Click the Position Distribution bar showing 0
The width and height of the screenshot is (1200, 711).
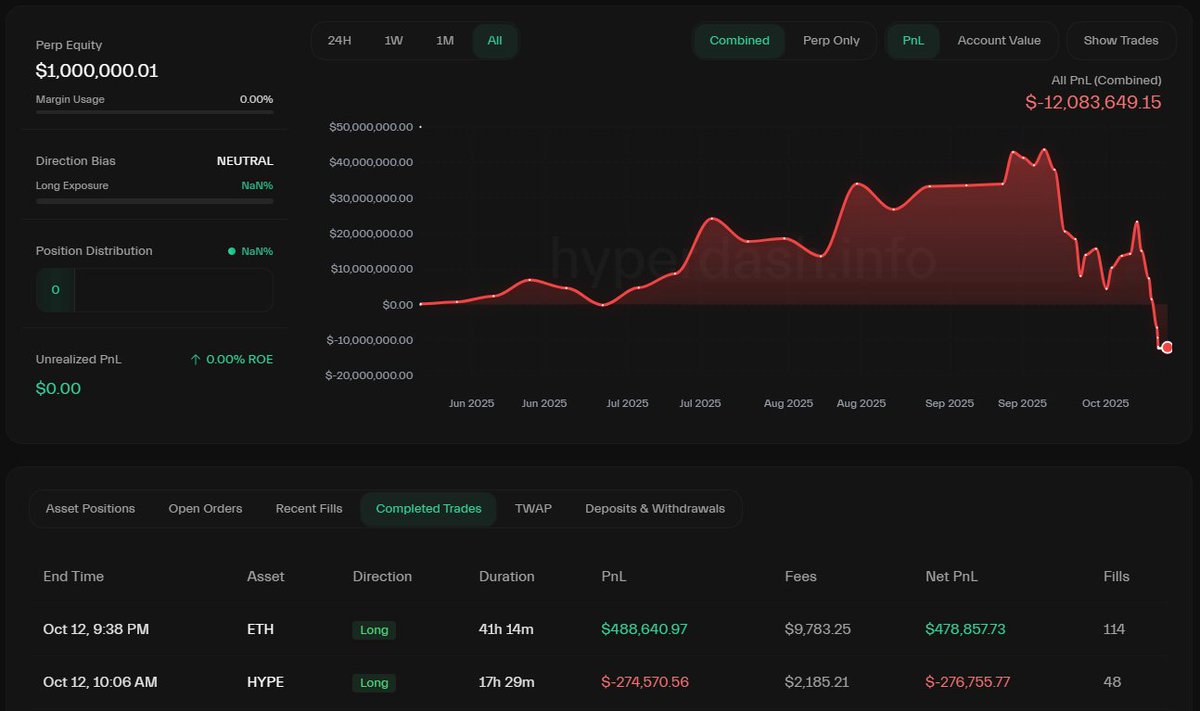(154, 290)
